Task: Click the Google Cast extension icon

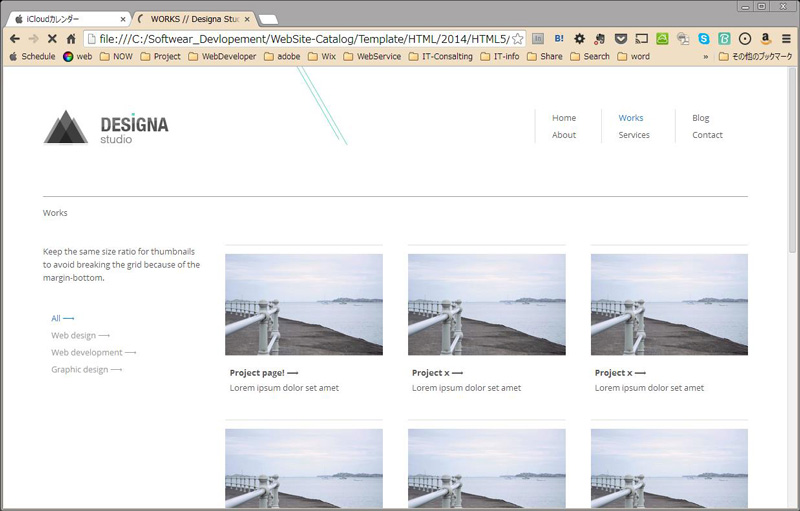Action: pos(641,38)
